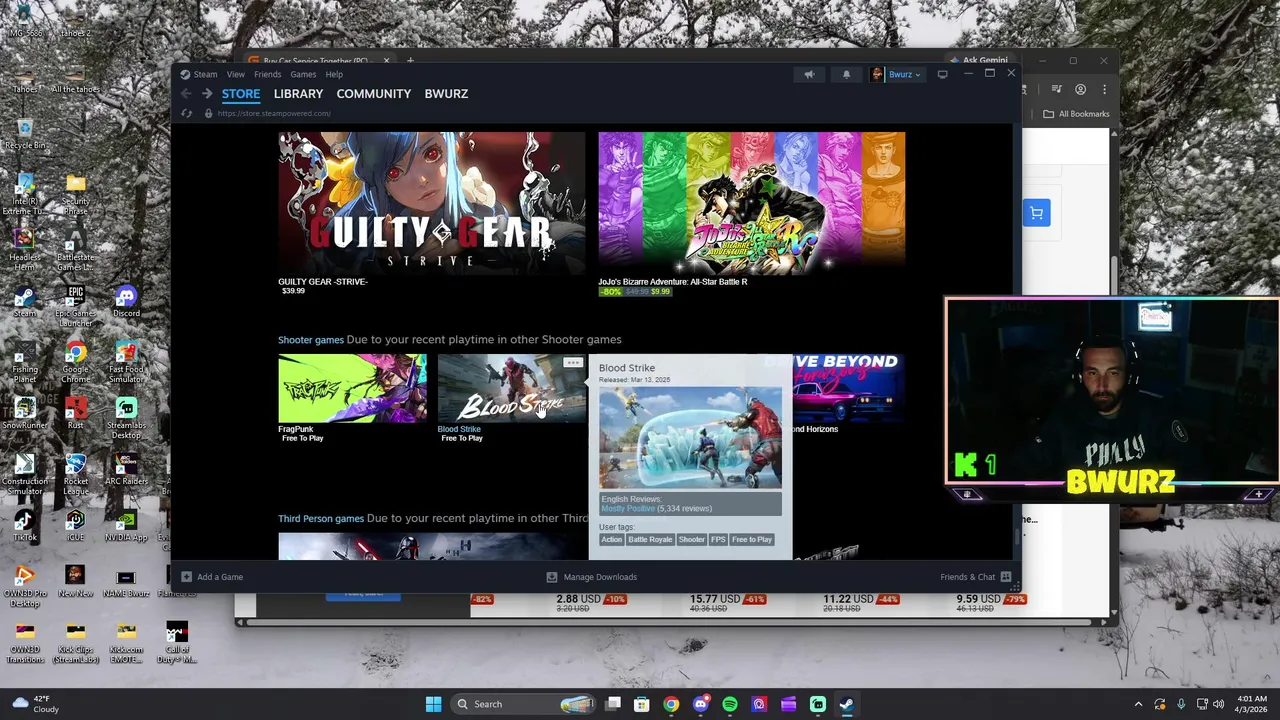Screen dimensions: 1280x720
Task: Switch Steam to Big Picture mode icon
Action: [x=942, y=74]
